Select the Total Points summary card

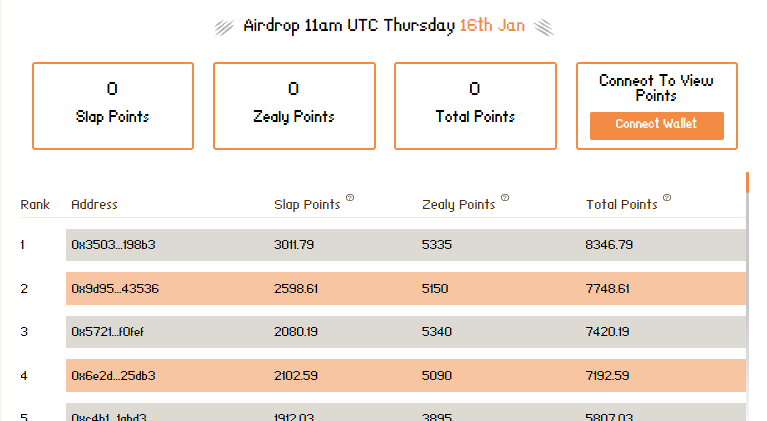tap(475, 106)
